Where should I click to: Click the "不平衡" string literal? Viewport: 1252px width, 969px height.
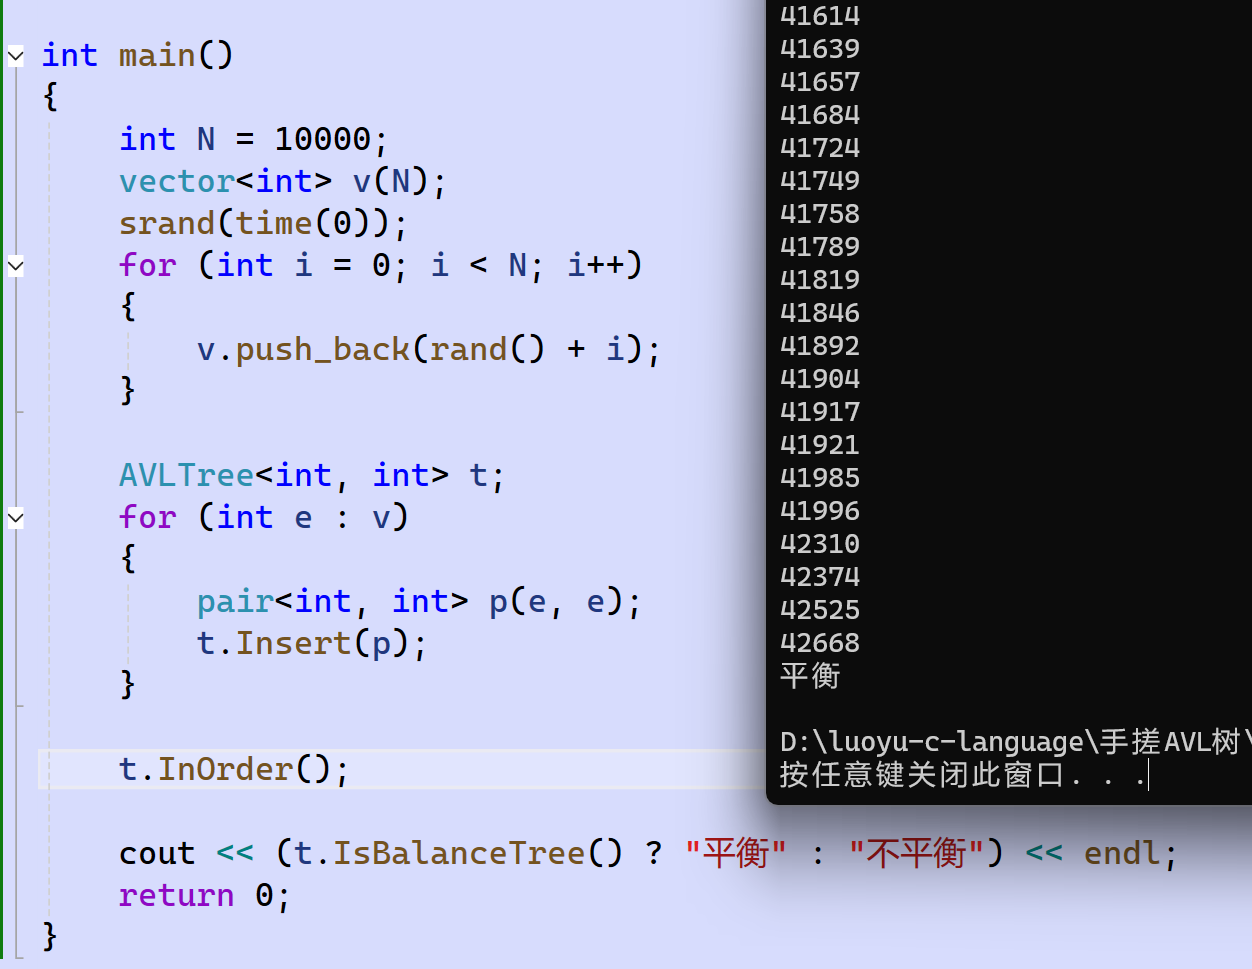917,853
